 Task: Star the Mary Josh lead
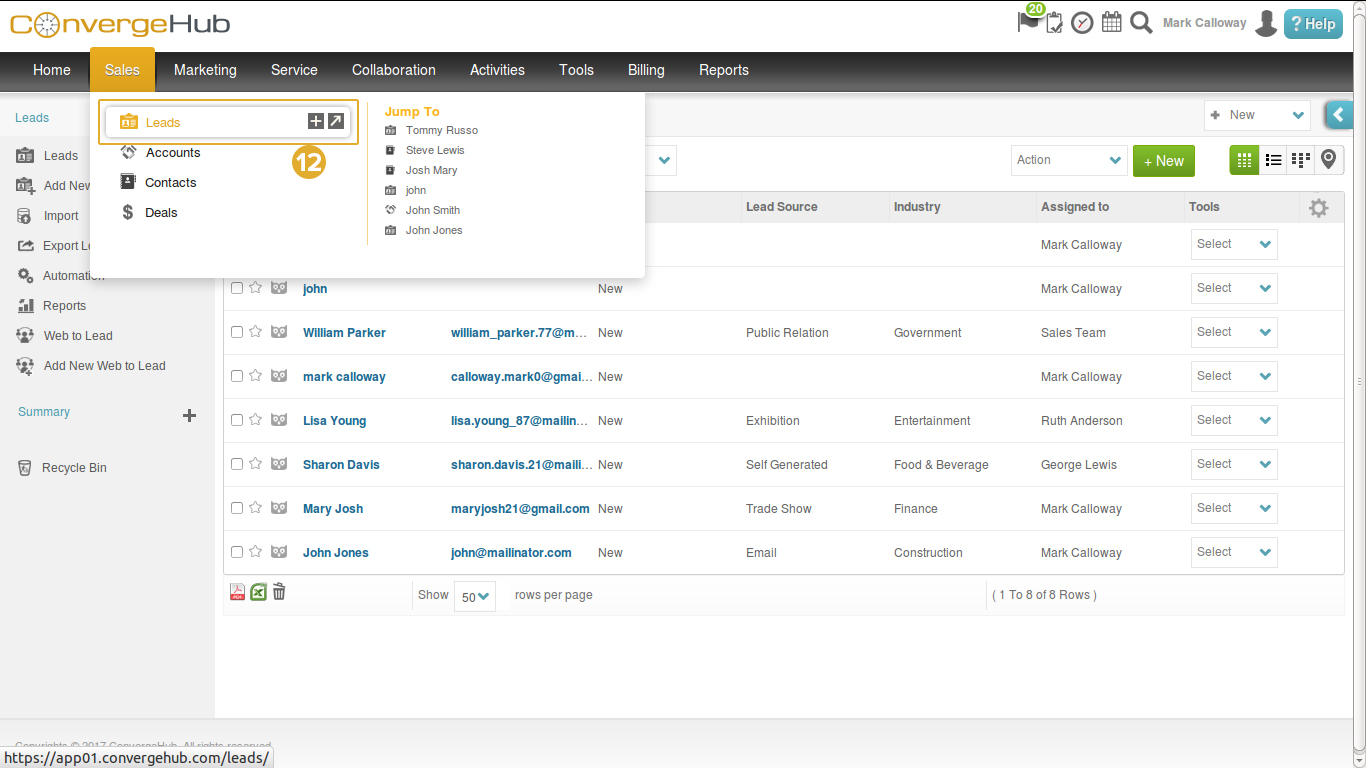pos(255,508)
